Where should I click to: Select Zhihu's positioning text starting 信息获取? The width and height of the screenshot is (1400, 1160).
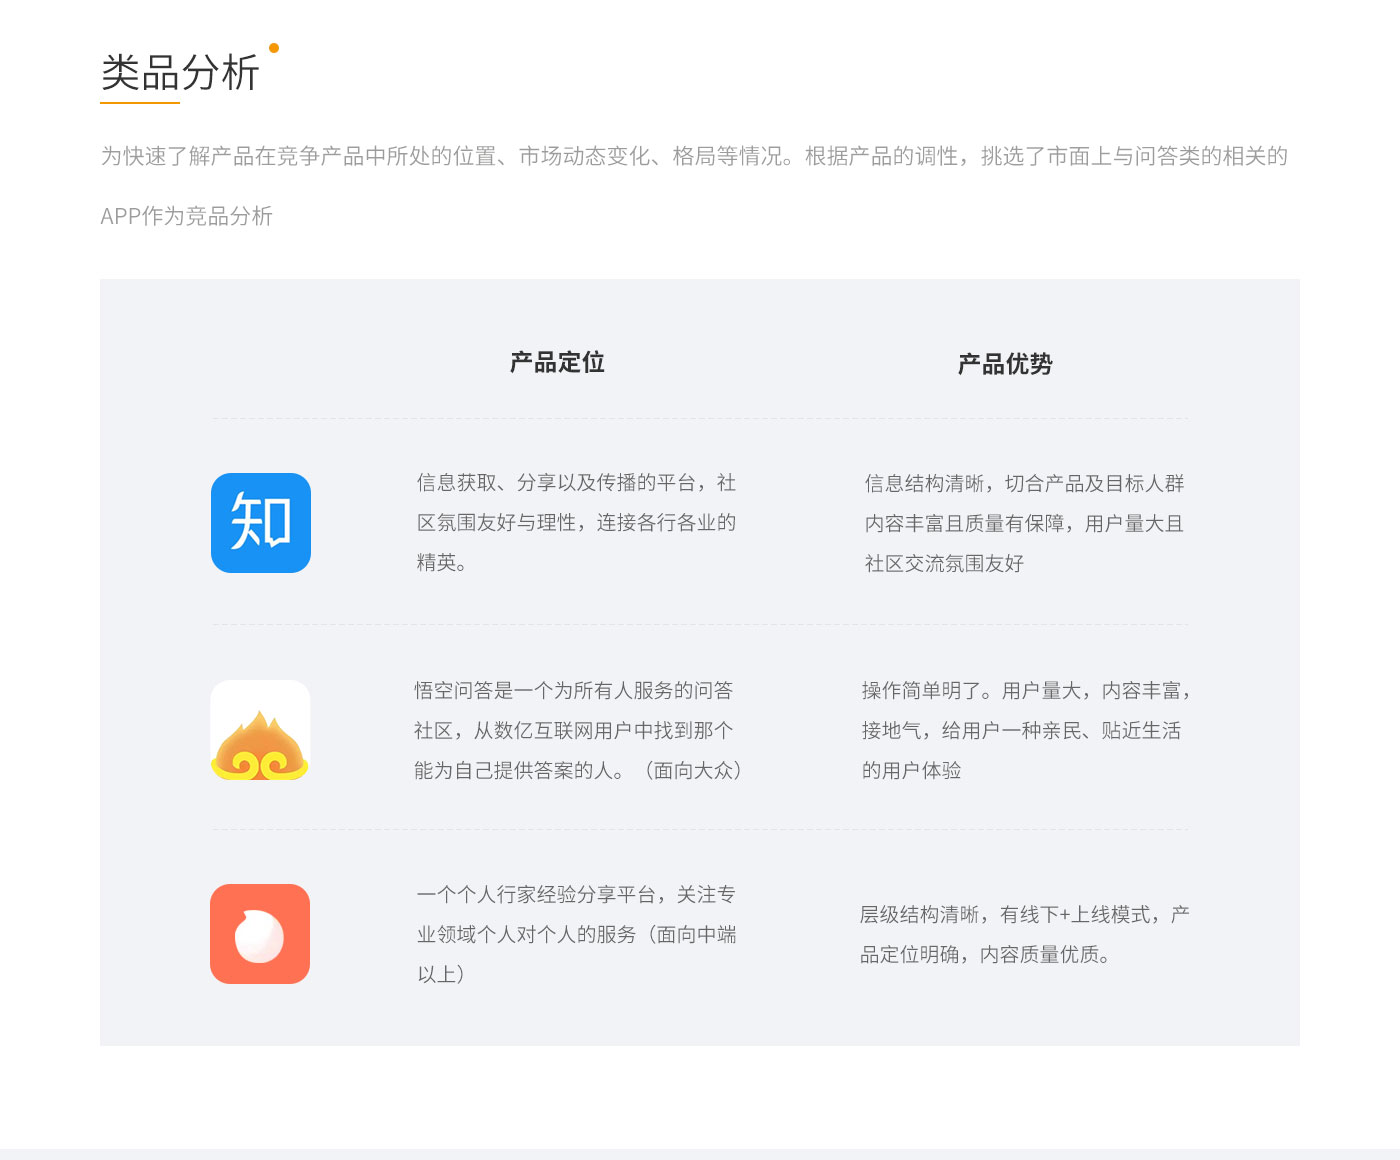576,522
